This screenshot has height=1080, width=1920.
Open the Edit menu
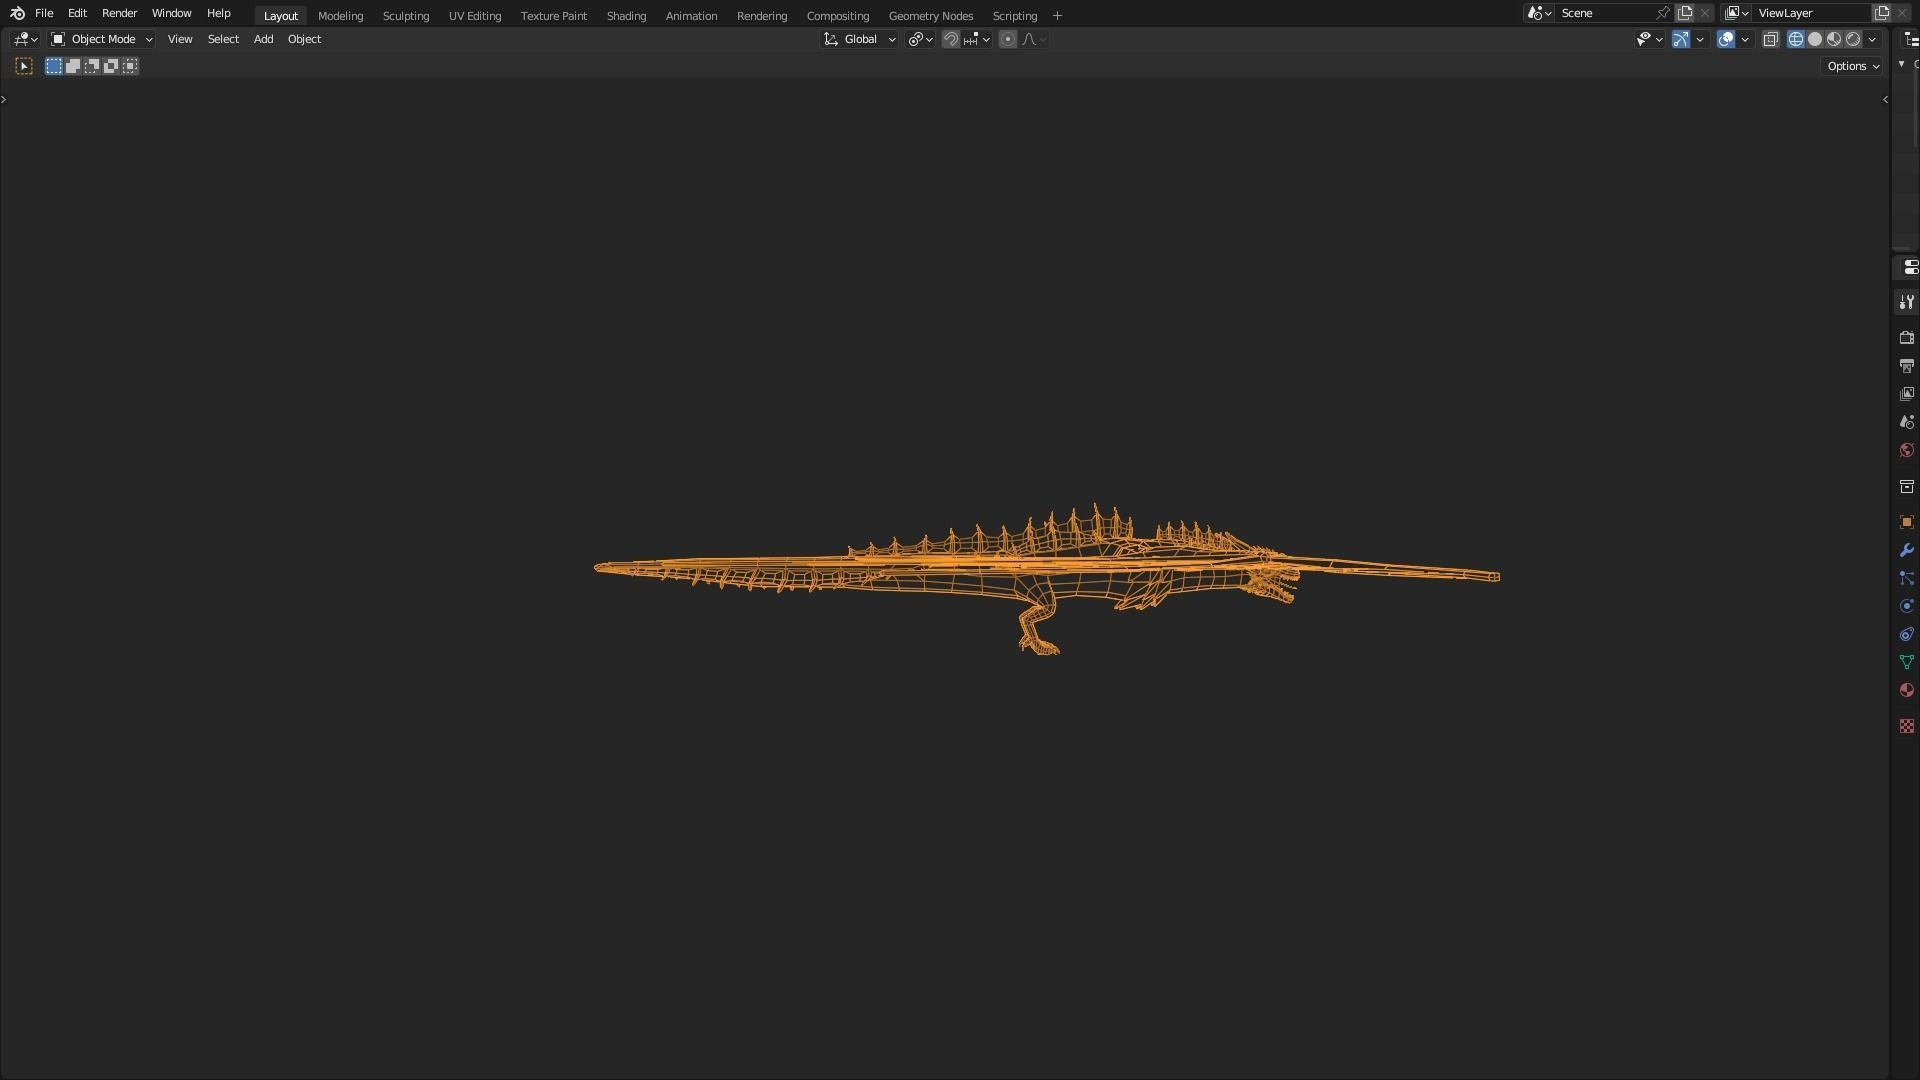[77, 13]
